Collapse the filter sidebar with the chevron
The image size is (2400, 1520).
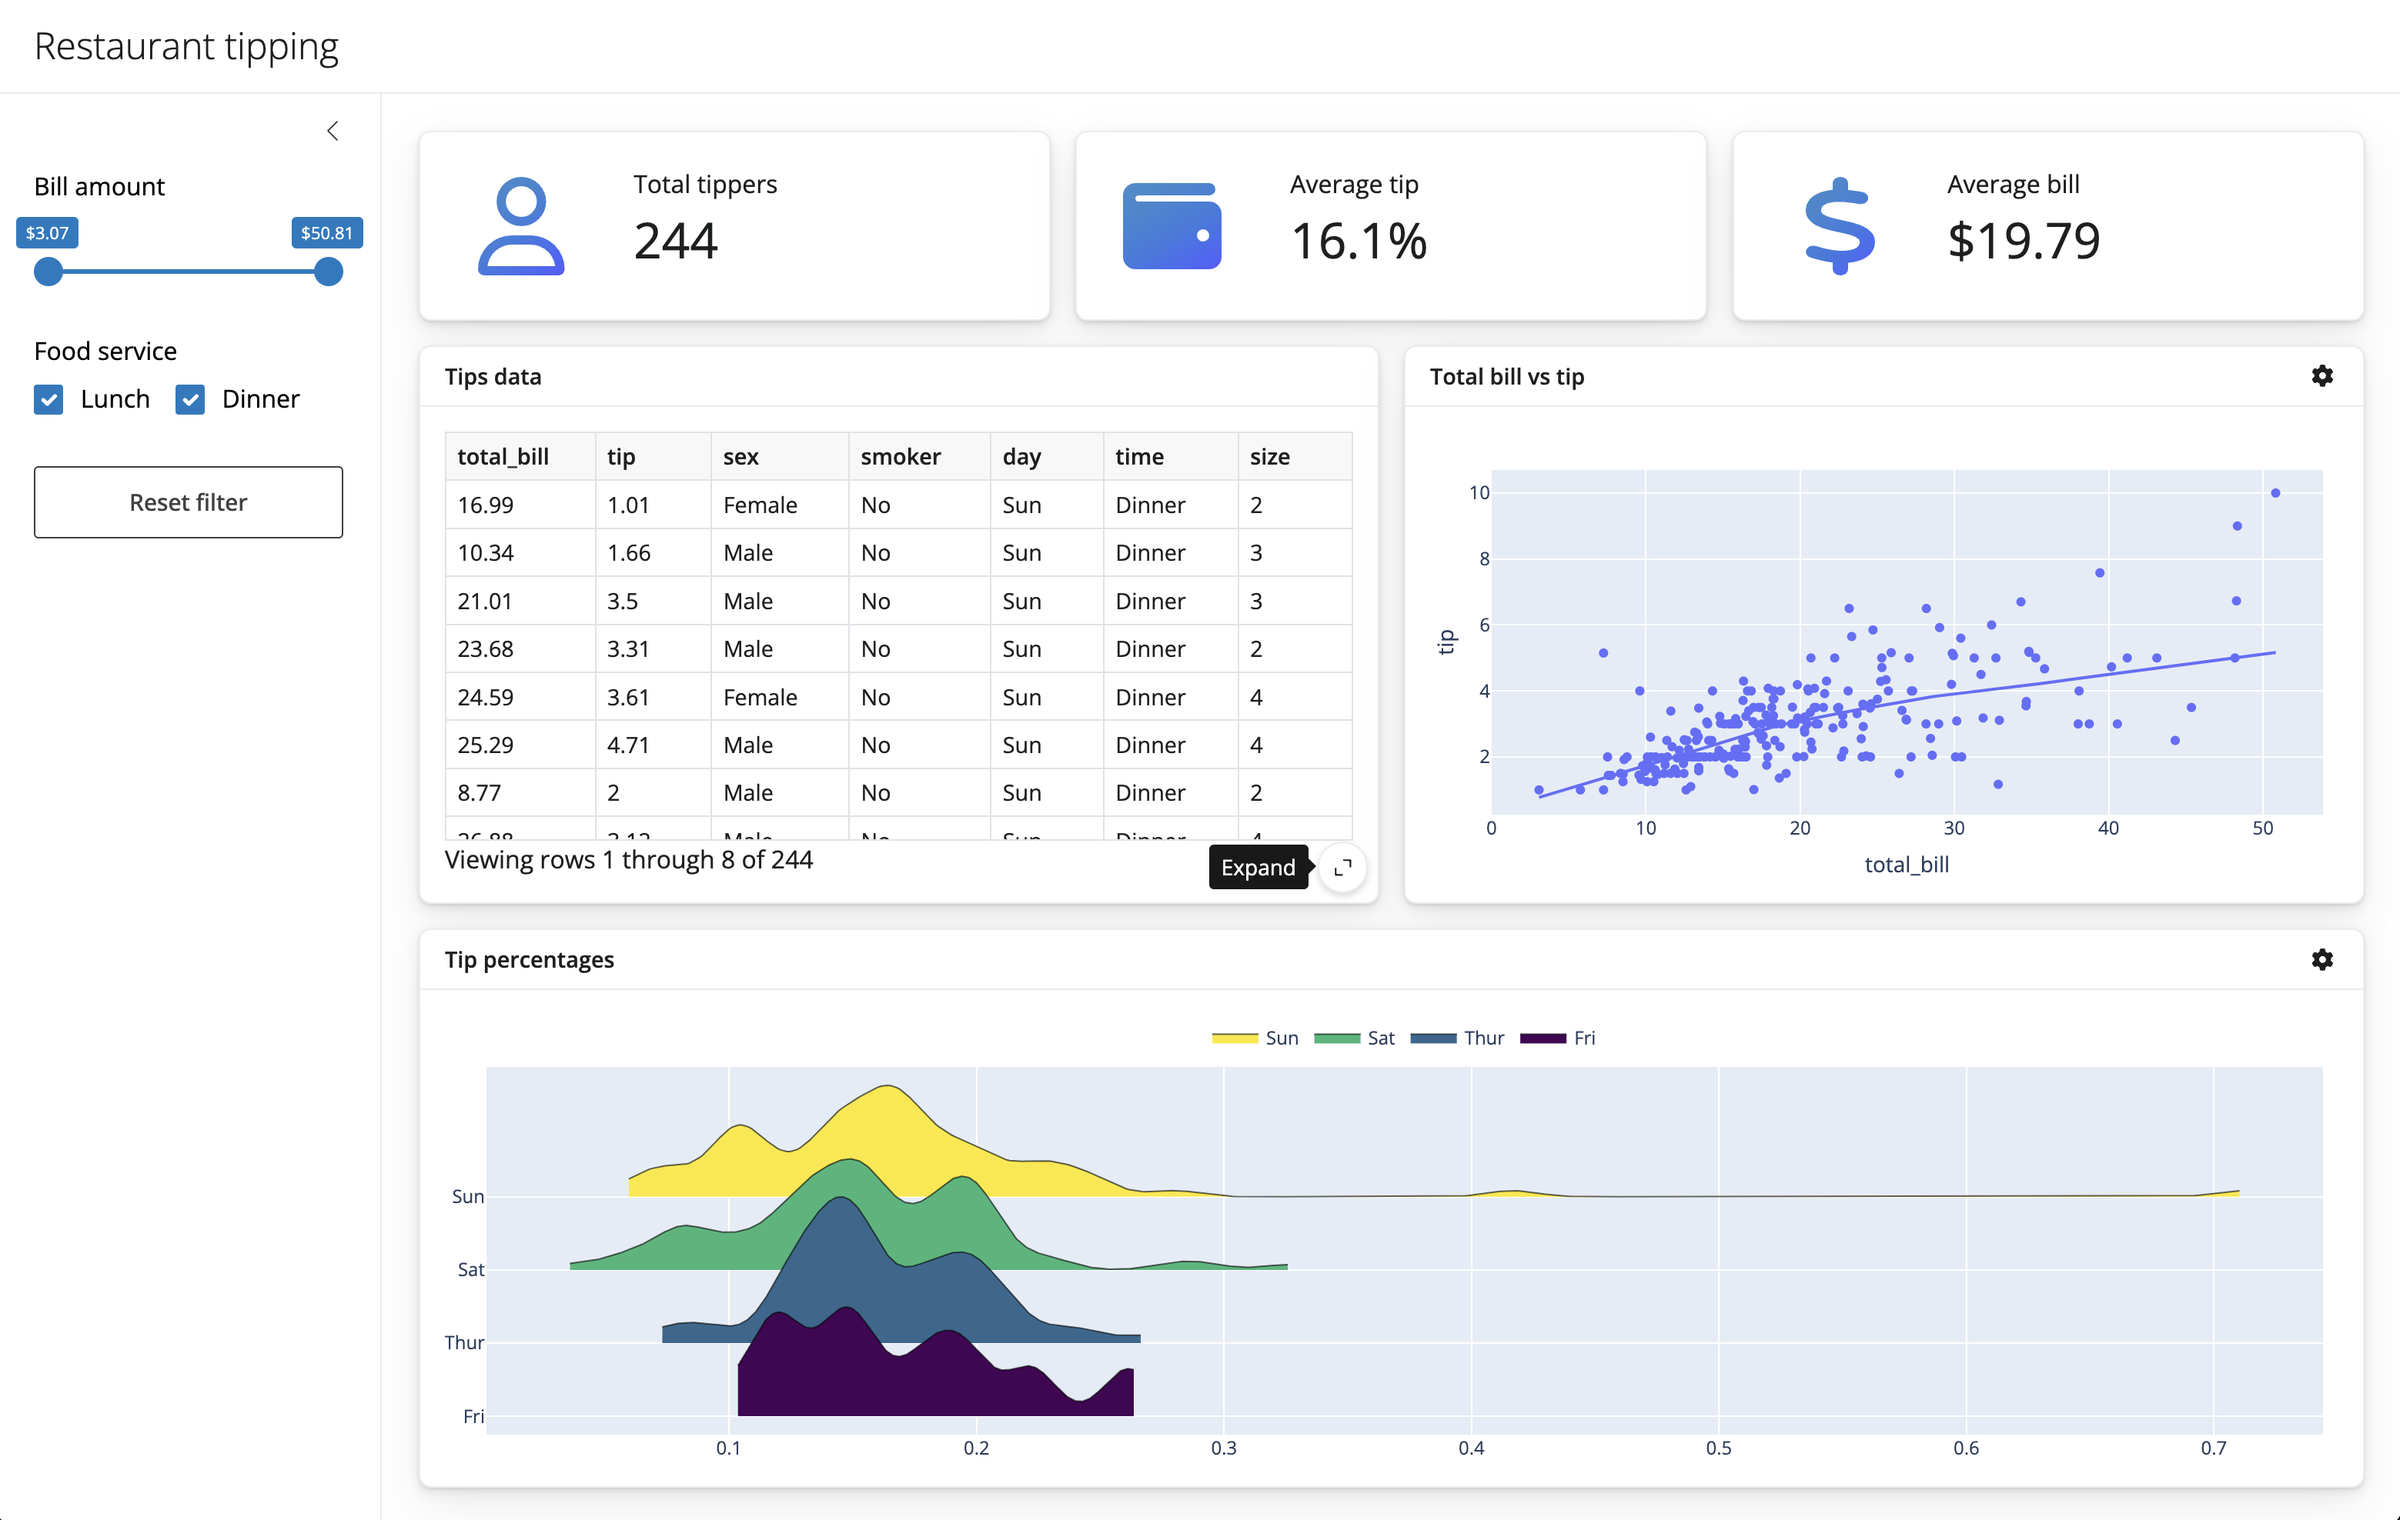(x=333, y=131)
